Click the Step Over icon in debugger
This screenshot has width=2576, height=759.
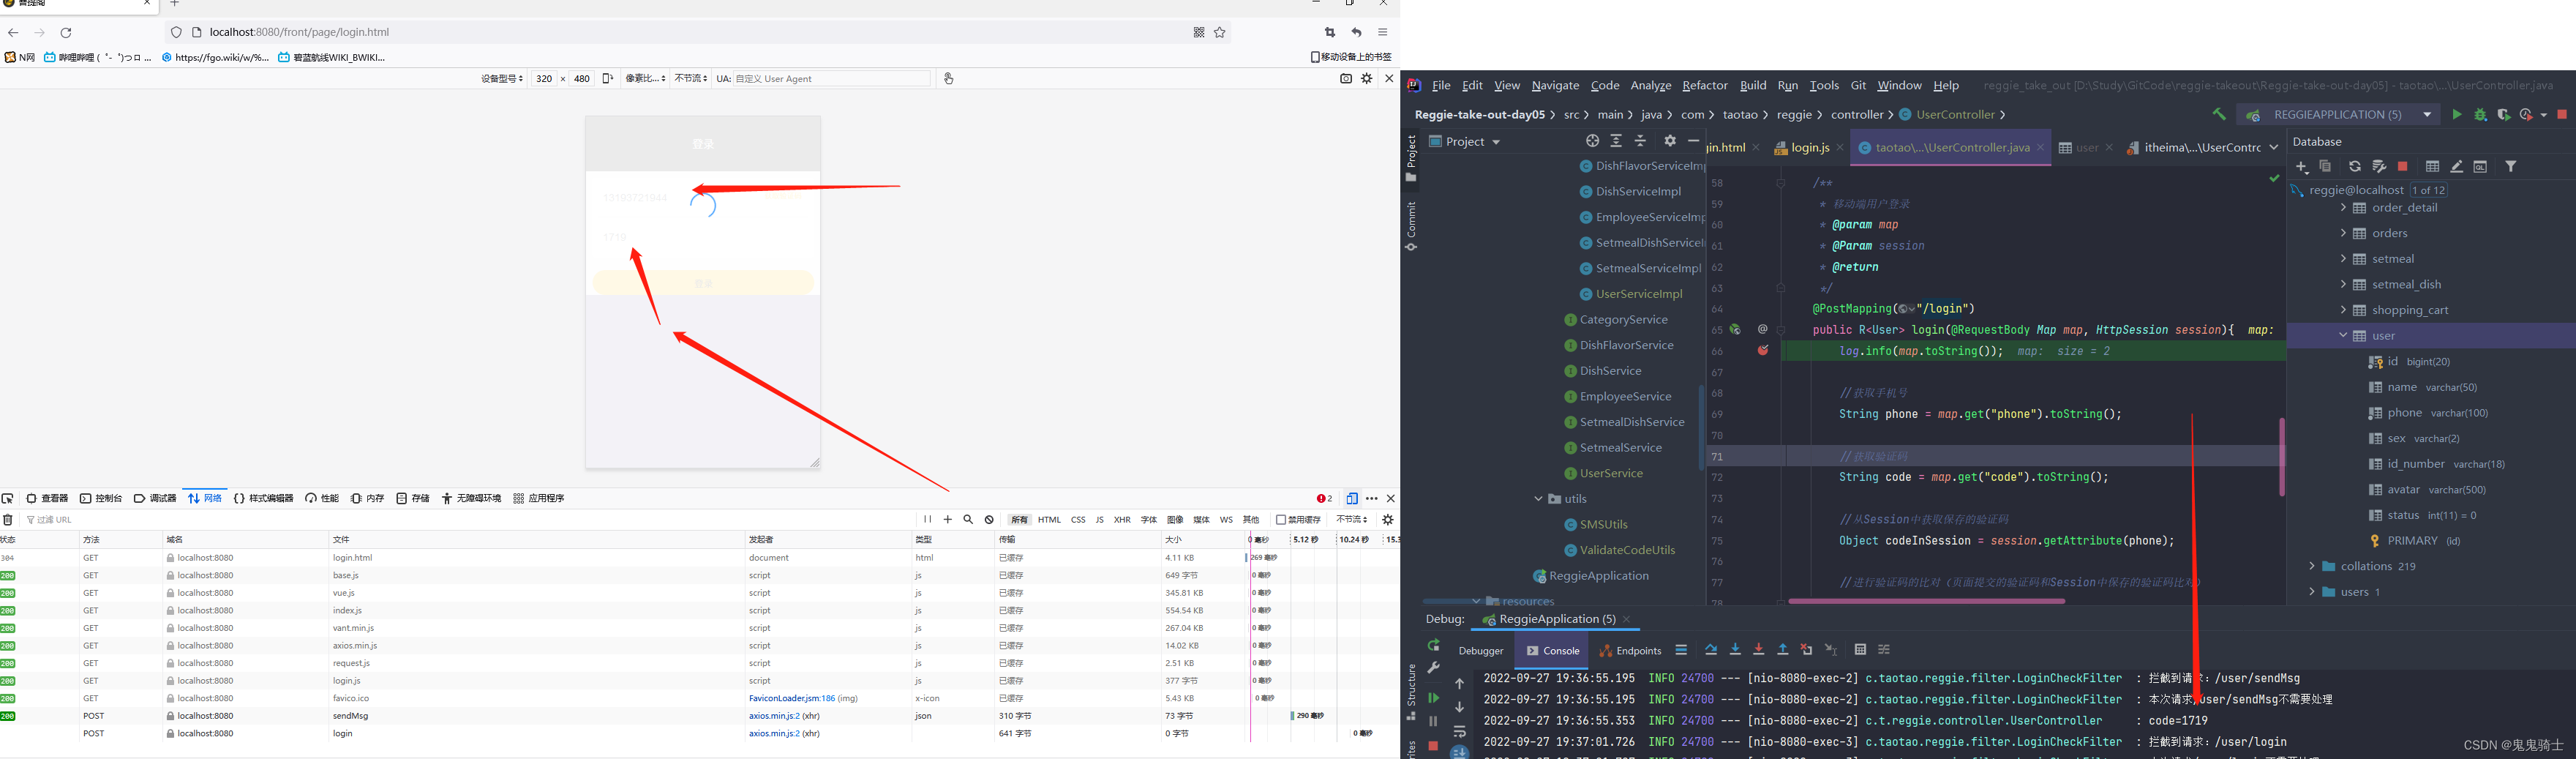tap(1710, 650)
